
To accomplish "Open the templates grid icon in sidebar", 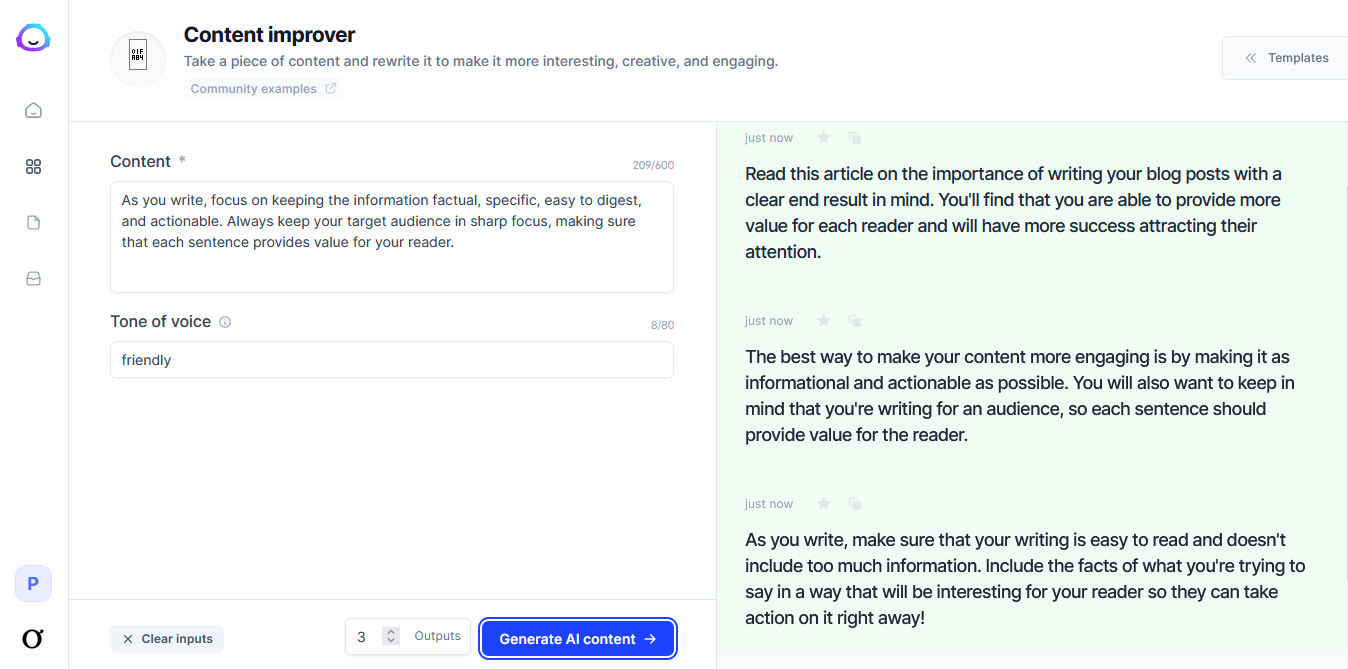I will [x=33, y=167].
